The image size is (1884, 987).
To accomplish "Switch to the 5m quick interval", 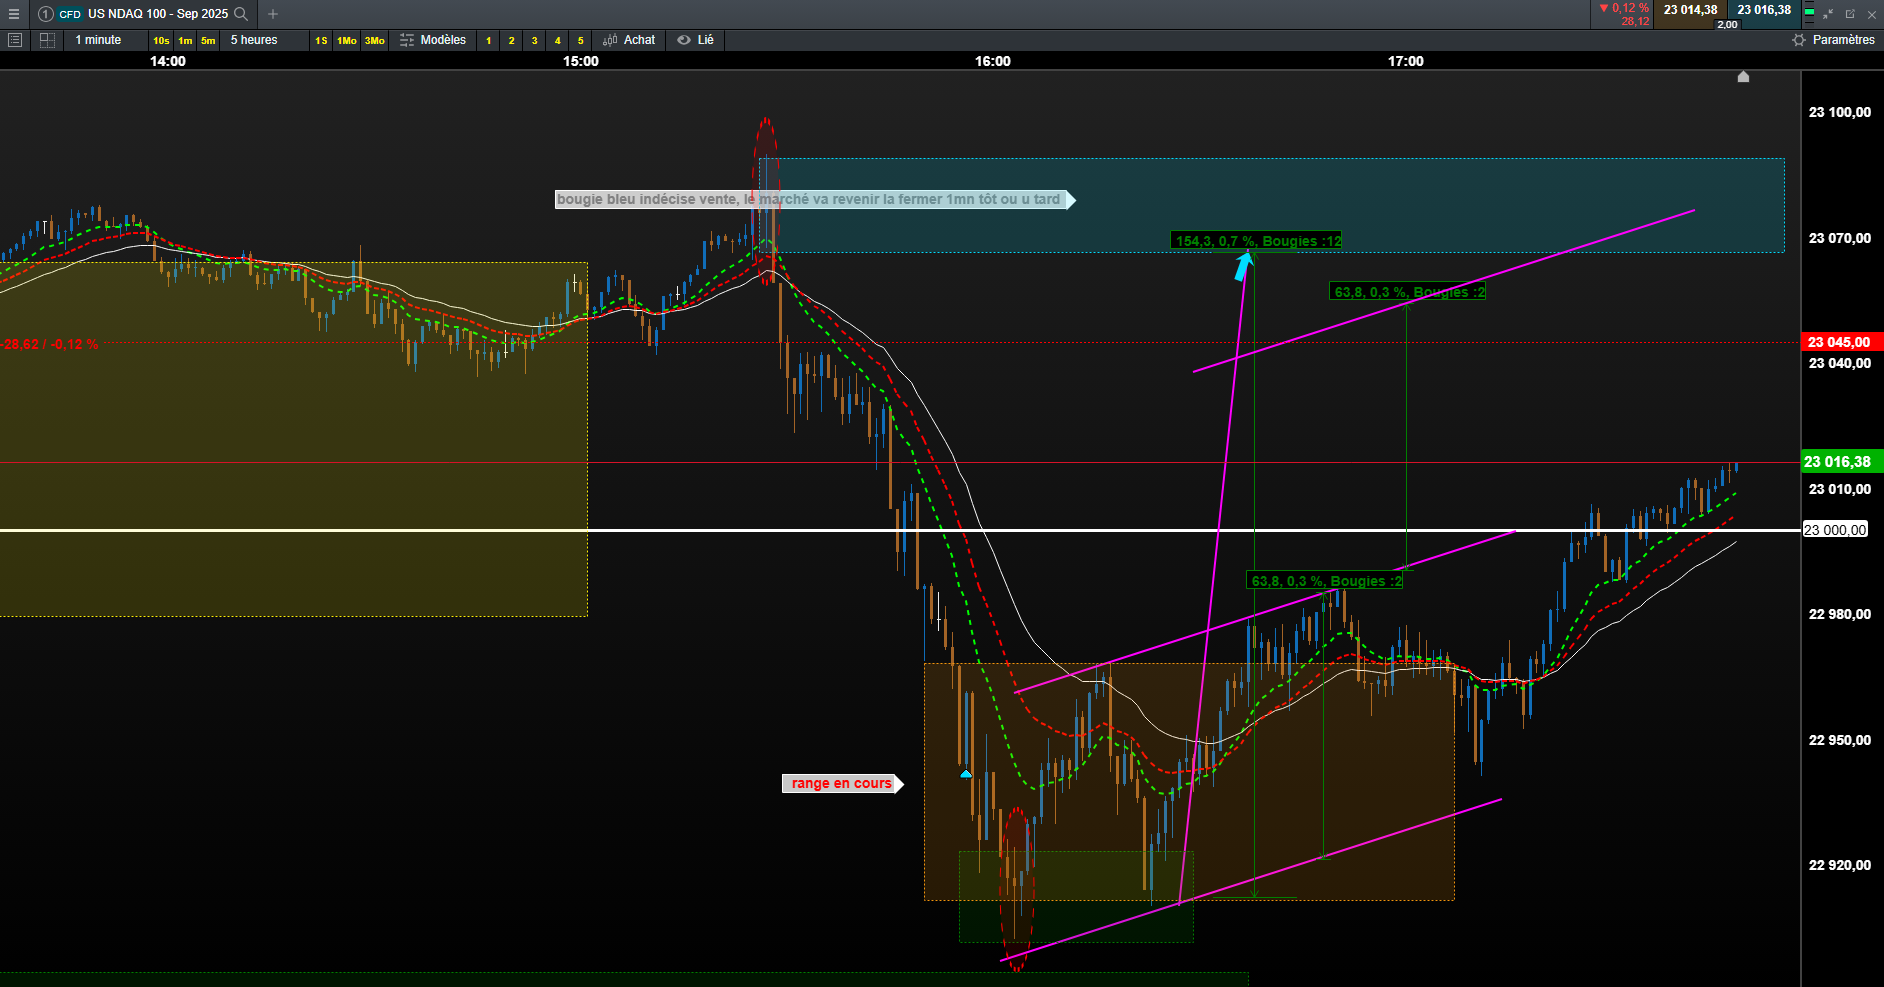I will 208,41.
